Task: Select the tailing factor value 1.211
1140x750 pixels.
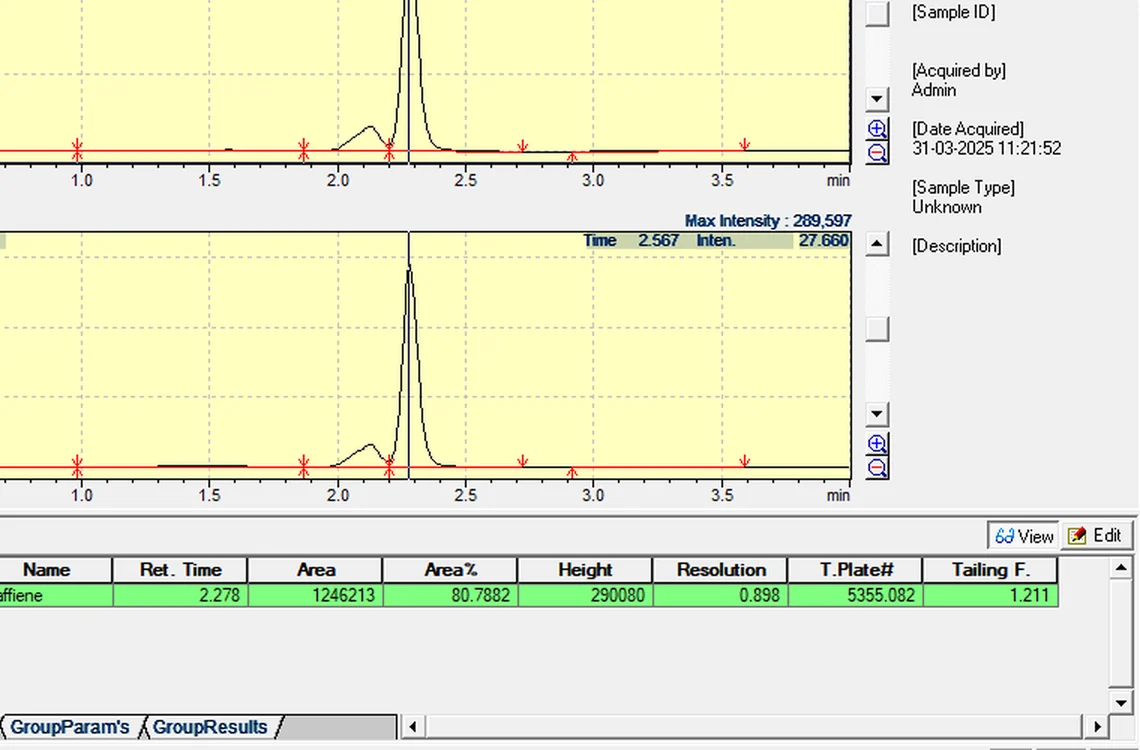Action: pos(991,595)
